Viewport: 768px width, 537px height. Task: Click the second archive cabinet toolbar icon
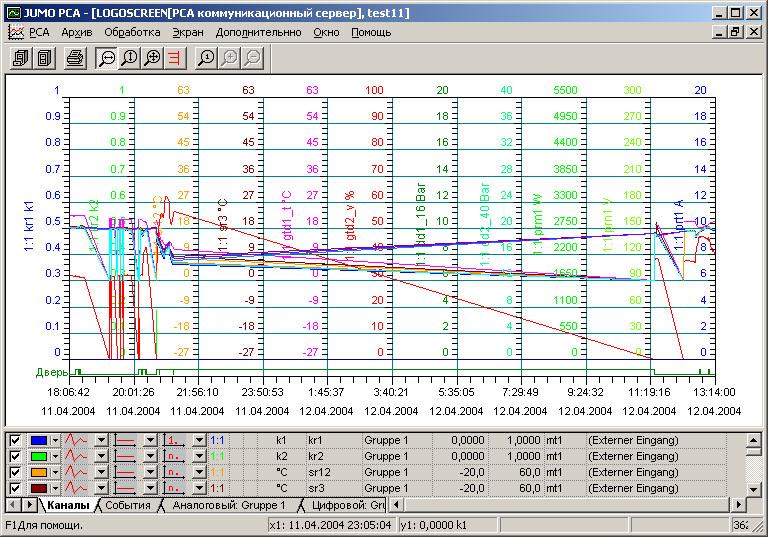pos(45,58)
